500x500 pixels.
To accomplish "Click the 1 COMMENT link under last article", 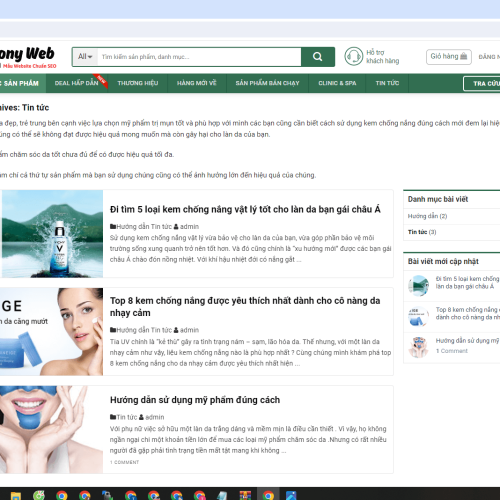I will [124, 462].
